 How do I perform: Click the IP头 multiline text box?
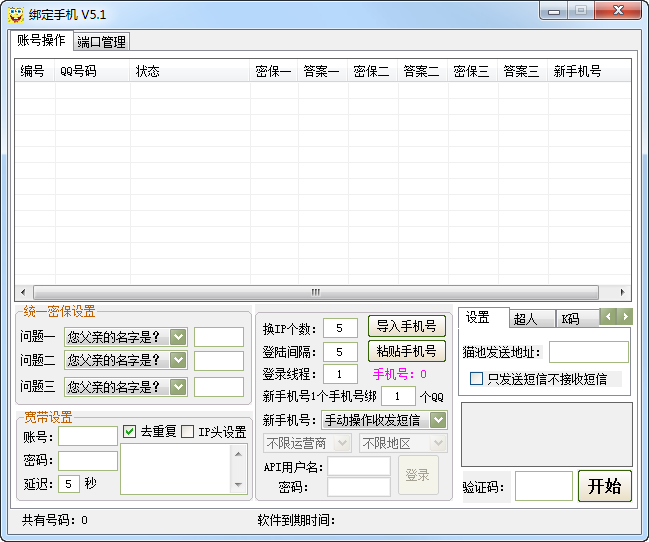(184, 469)
